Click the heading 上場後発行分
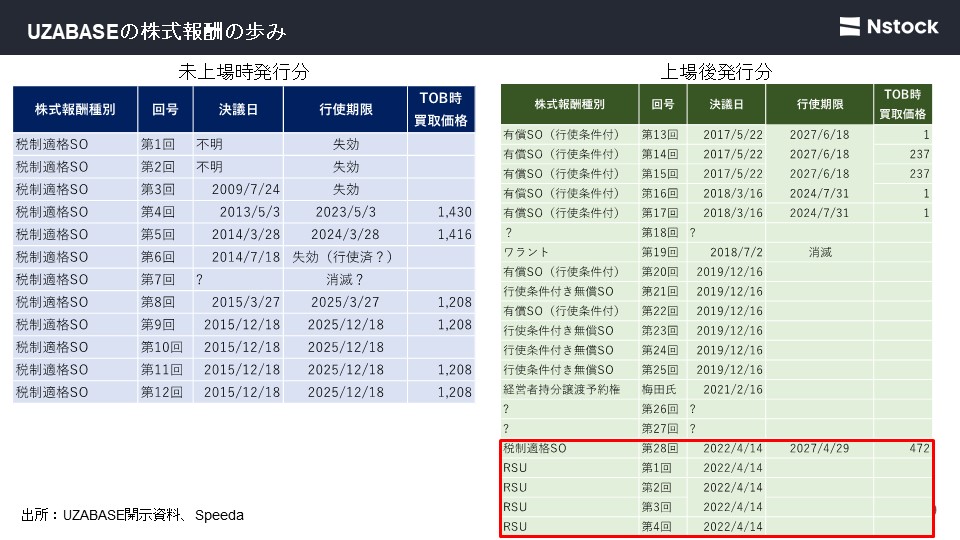The width and height of the screenshot is (960, 540). point(716,72)
